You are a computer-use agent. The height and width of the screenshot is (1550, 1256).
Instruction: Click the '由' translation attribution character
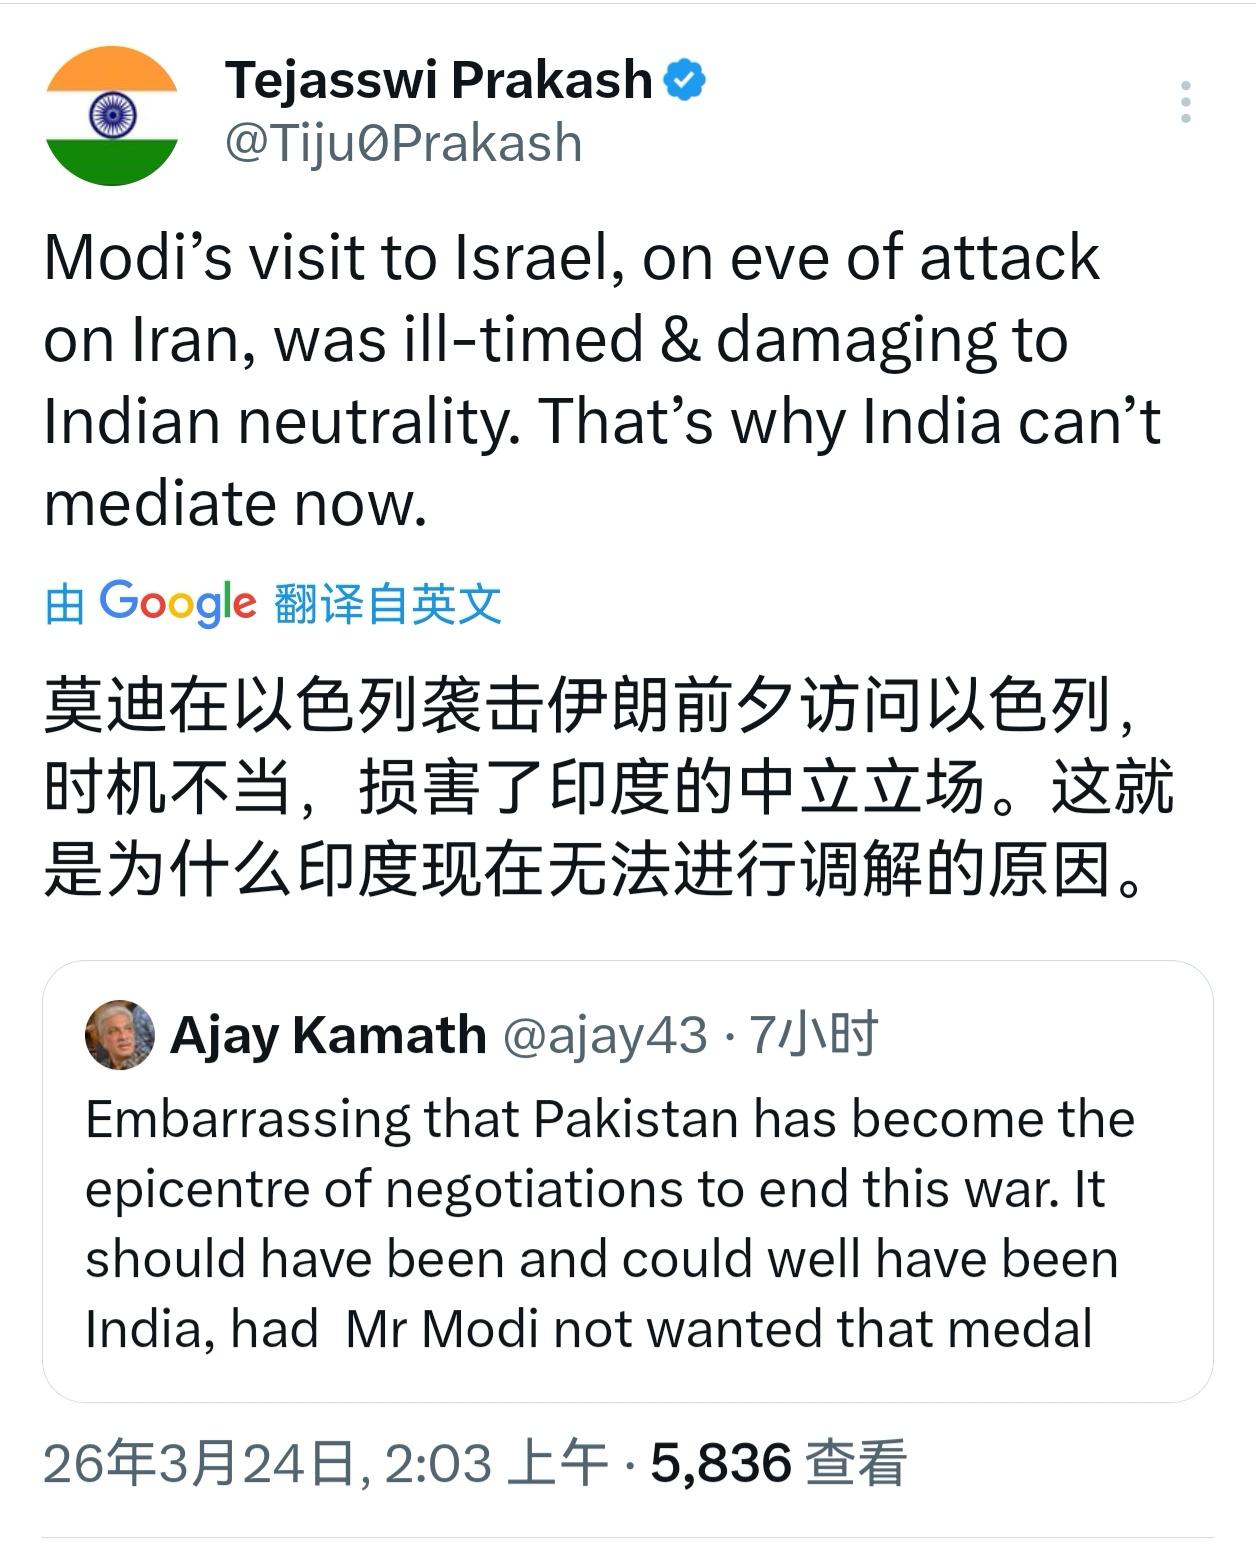[x=64, y=605]
